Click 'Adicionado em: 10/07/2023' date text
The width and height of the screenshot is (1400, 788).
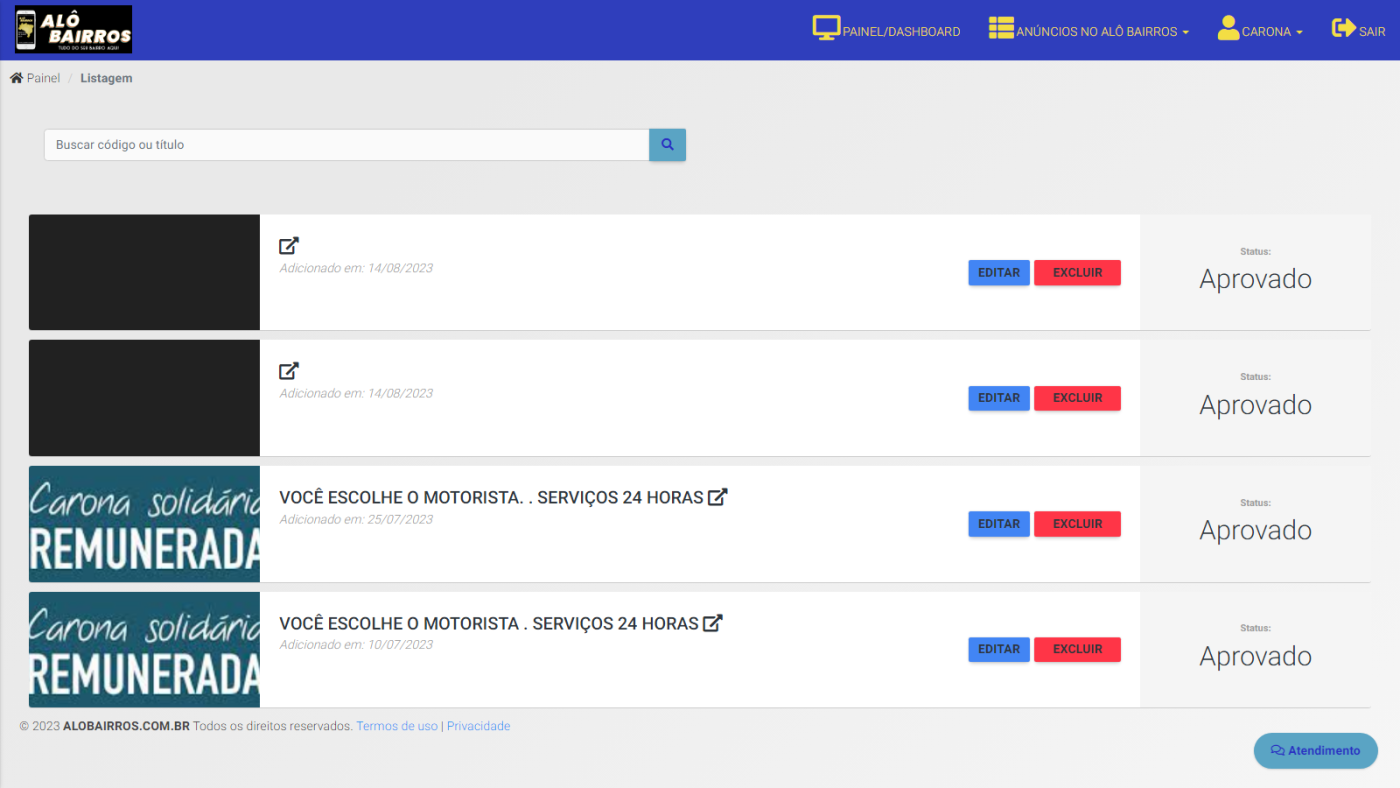pyautogui.click(x=356, y=644)
